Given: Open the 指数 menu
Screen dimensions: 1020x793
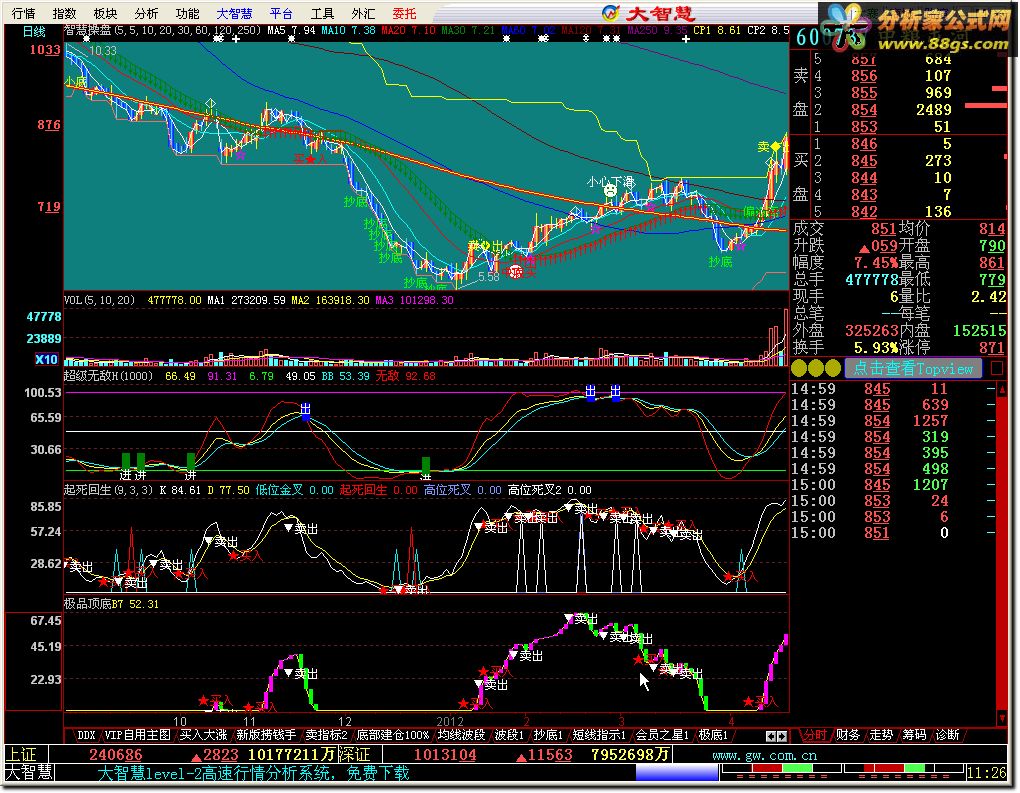Looking at the screenshot, I should pyautogui.click(x=64, y=14).
